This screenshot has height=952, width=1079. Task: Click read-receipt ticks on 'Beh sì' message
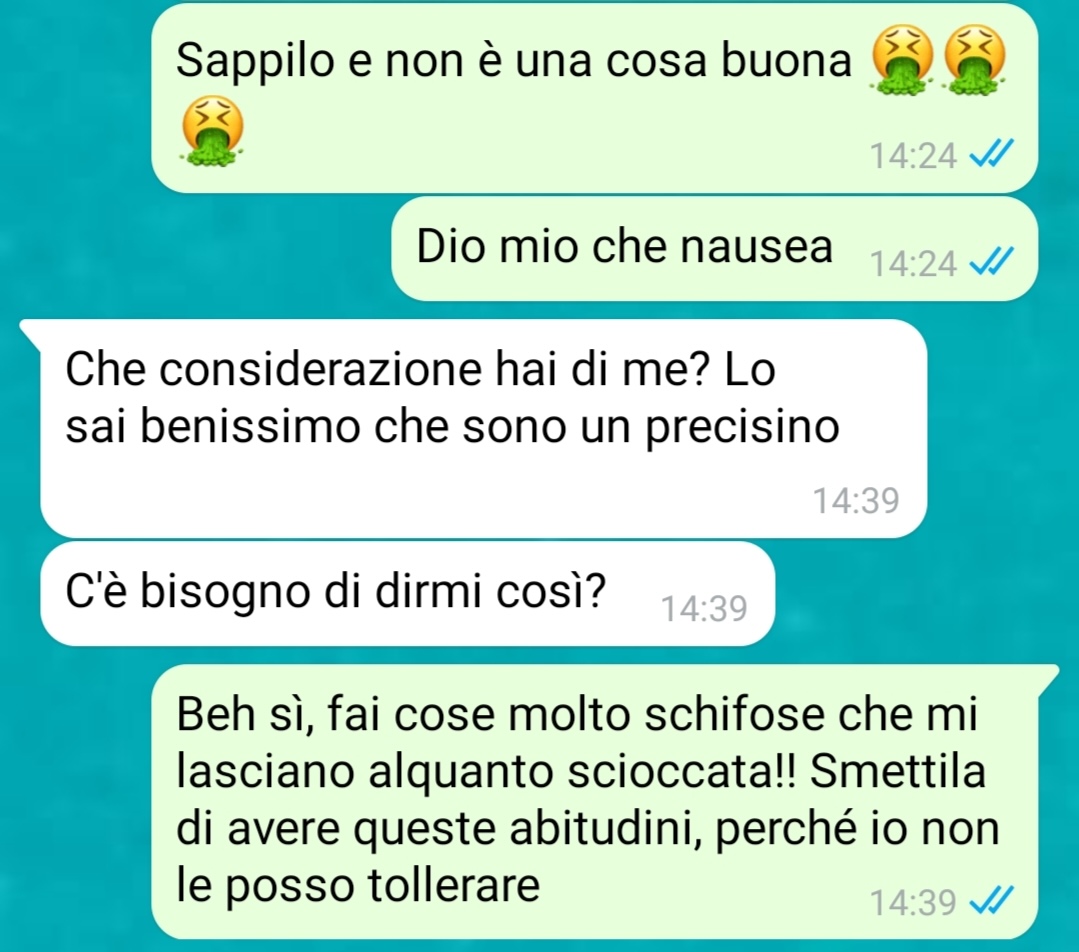[x=991, y=901]
